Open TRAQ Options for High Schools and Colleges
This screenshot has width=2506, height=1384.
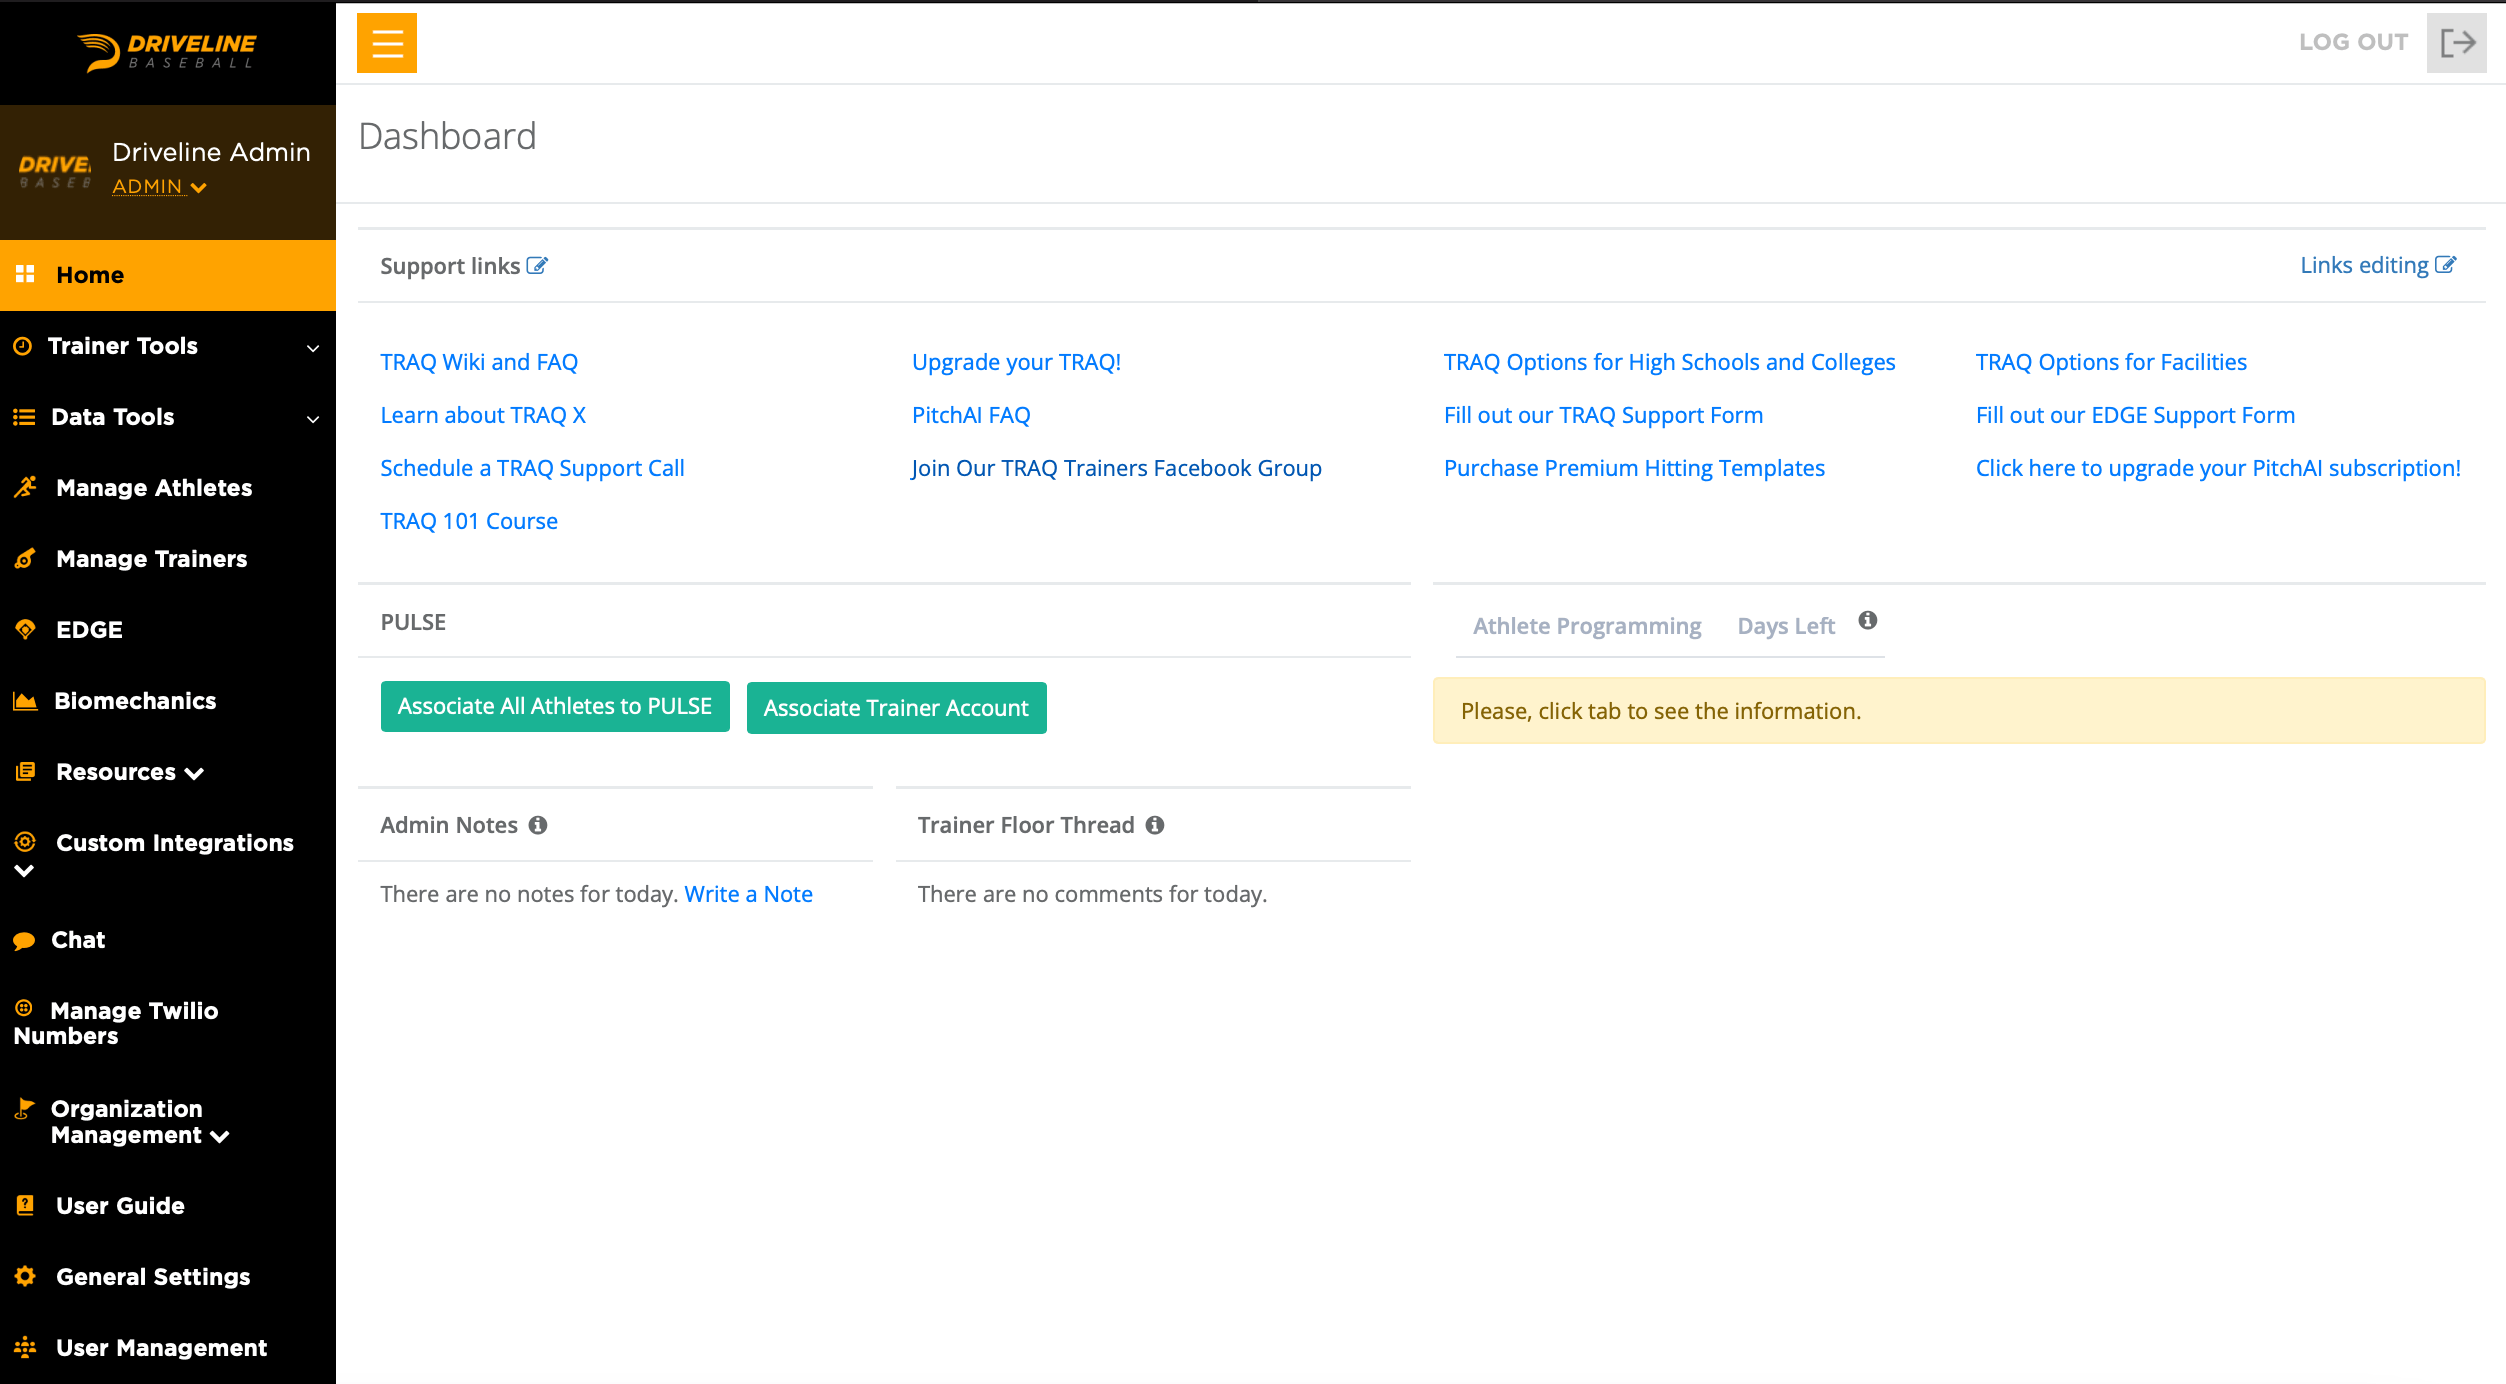tap(1669, 362)
